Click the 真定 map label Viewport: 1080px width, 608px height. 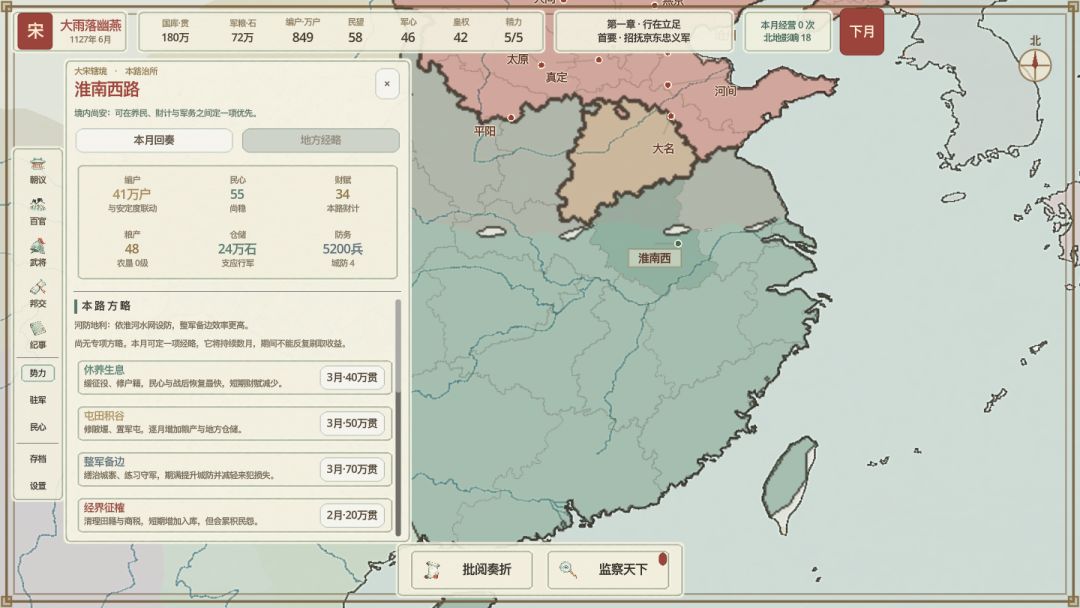[557, 77]
